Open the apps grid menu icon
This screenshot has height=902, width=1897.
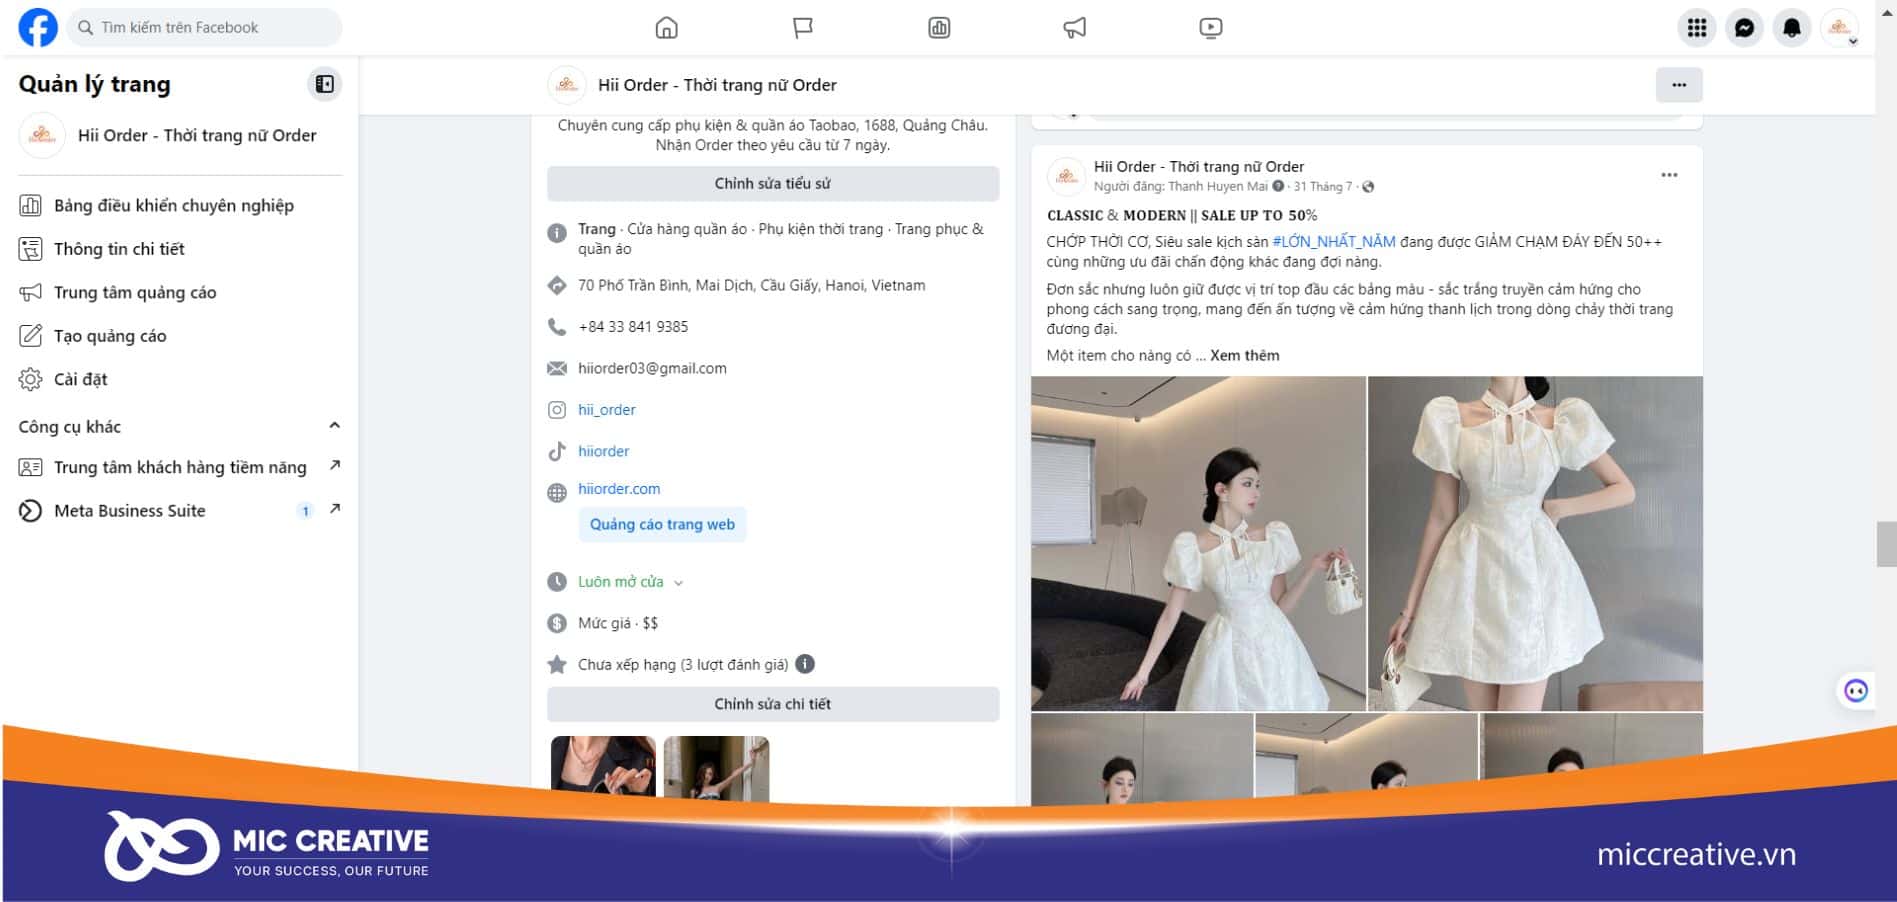pos(1697,28)
